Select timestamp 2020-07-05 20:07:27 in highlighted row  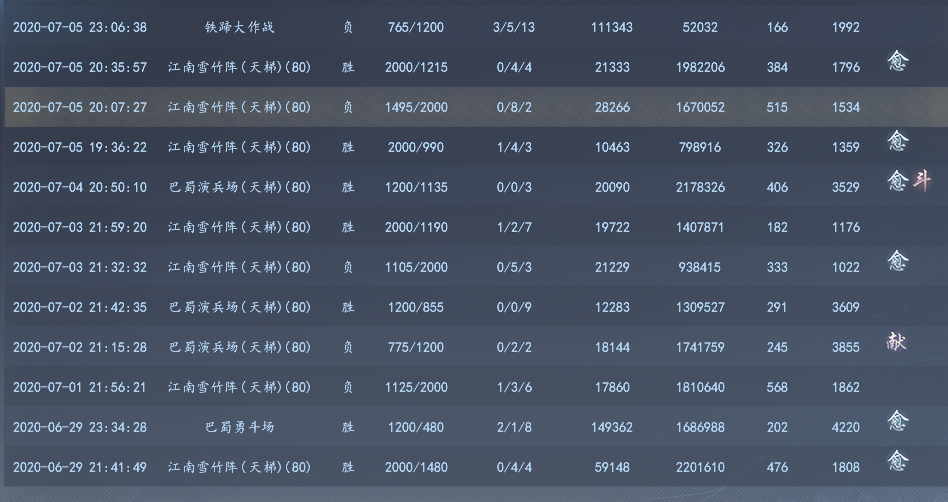[80, 107]
